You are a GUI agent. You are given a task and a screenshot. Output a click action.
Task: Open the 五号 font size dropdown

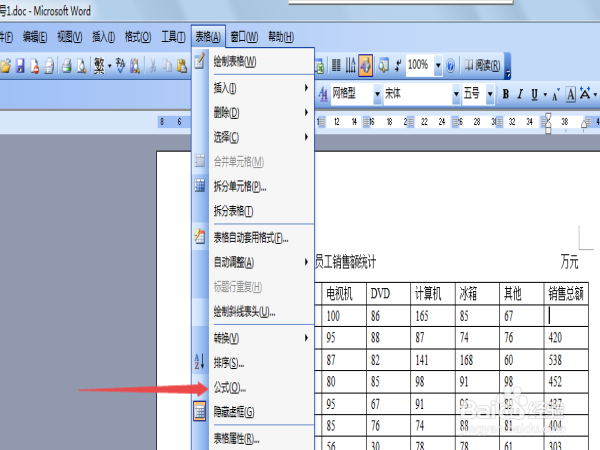click(x=490, y=94)
